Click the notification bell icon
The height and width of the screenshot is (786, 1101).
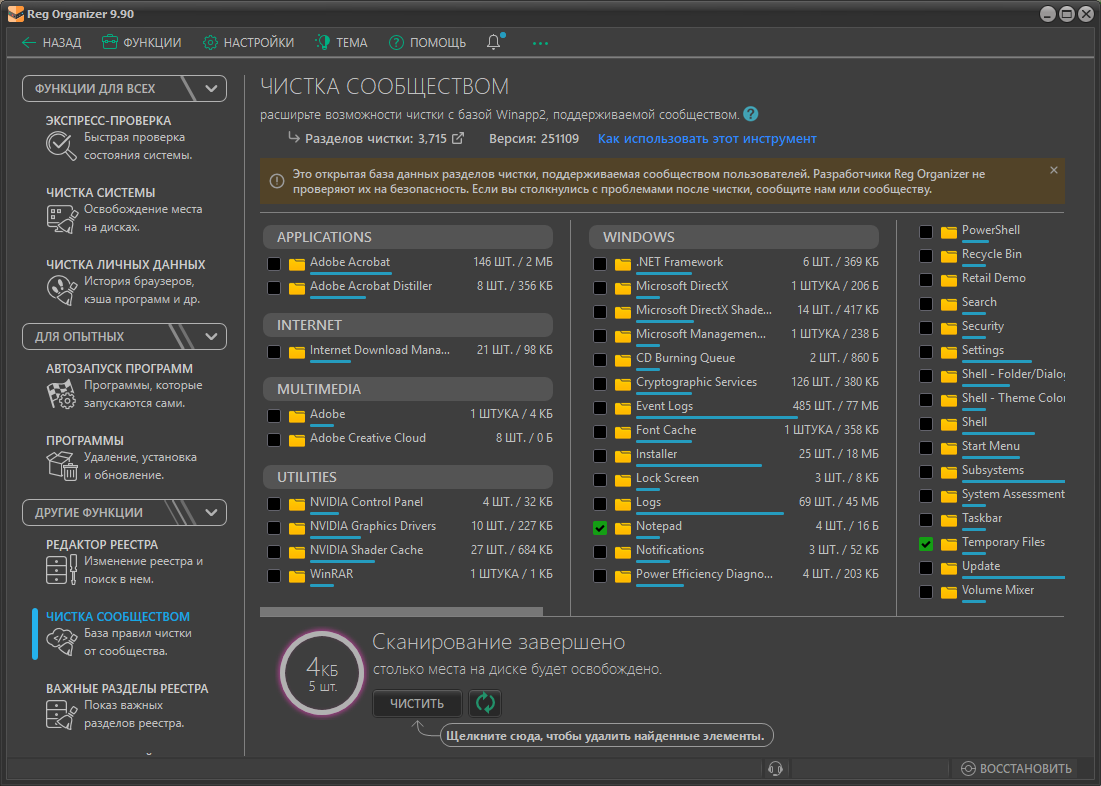tap(494, 42)
